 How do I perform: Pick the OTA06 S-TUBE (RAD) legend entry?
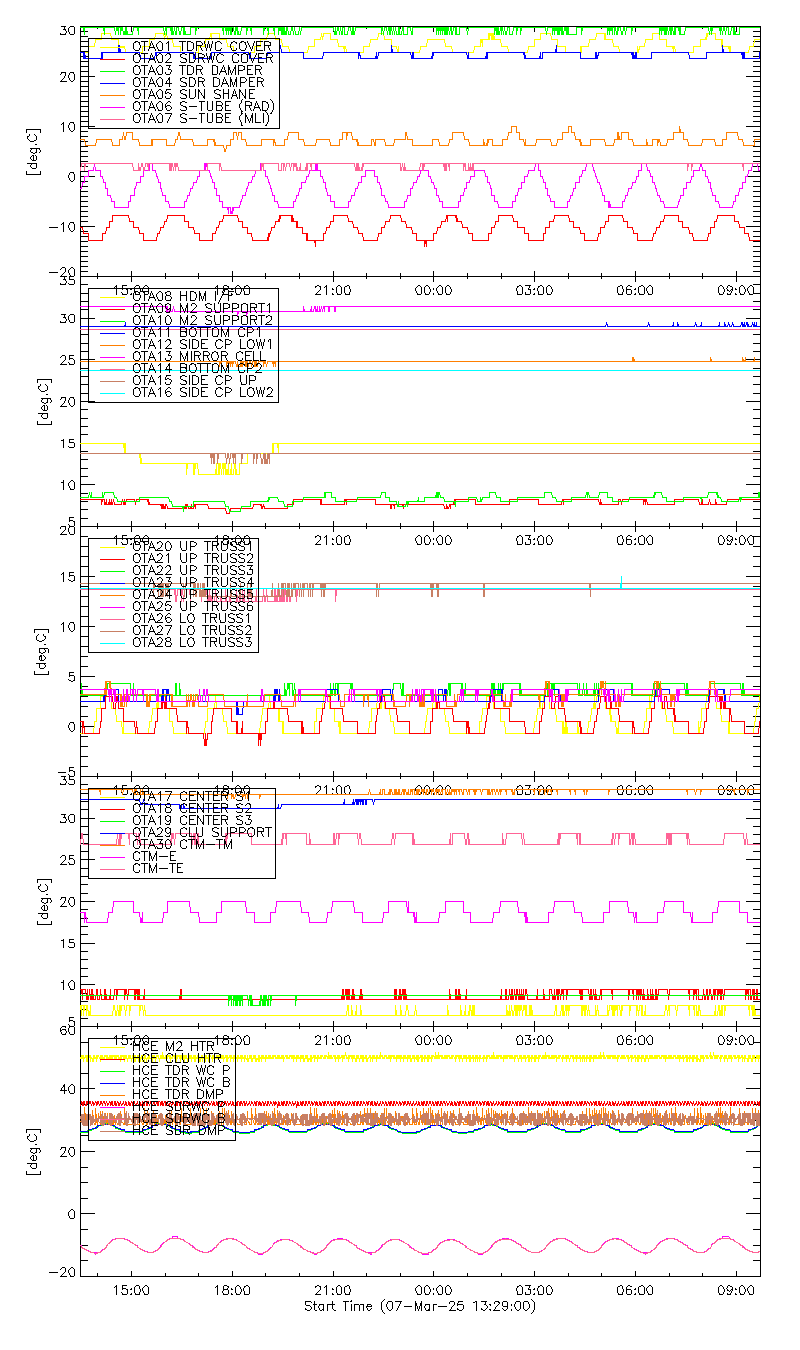pyautogui.click(x=203, y=106)
